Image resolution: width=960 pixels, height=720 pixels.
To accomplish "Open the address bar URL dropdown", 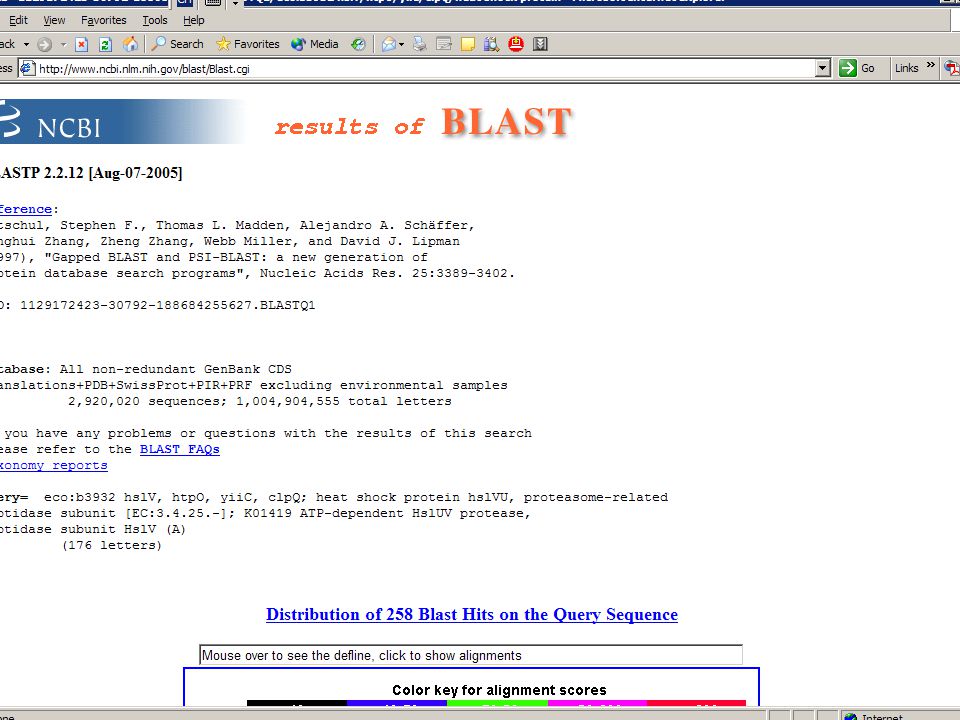I will point(823,69).
